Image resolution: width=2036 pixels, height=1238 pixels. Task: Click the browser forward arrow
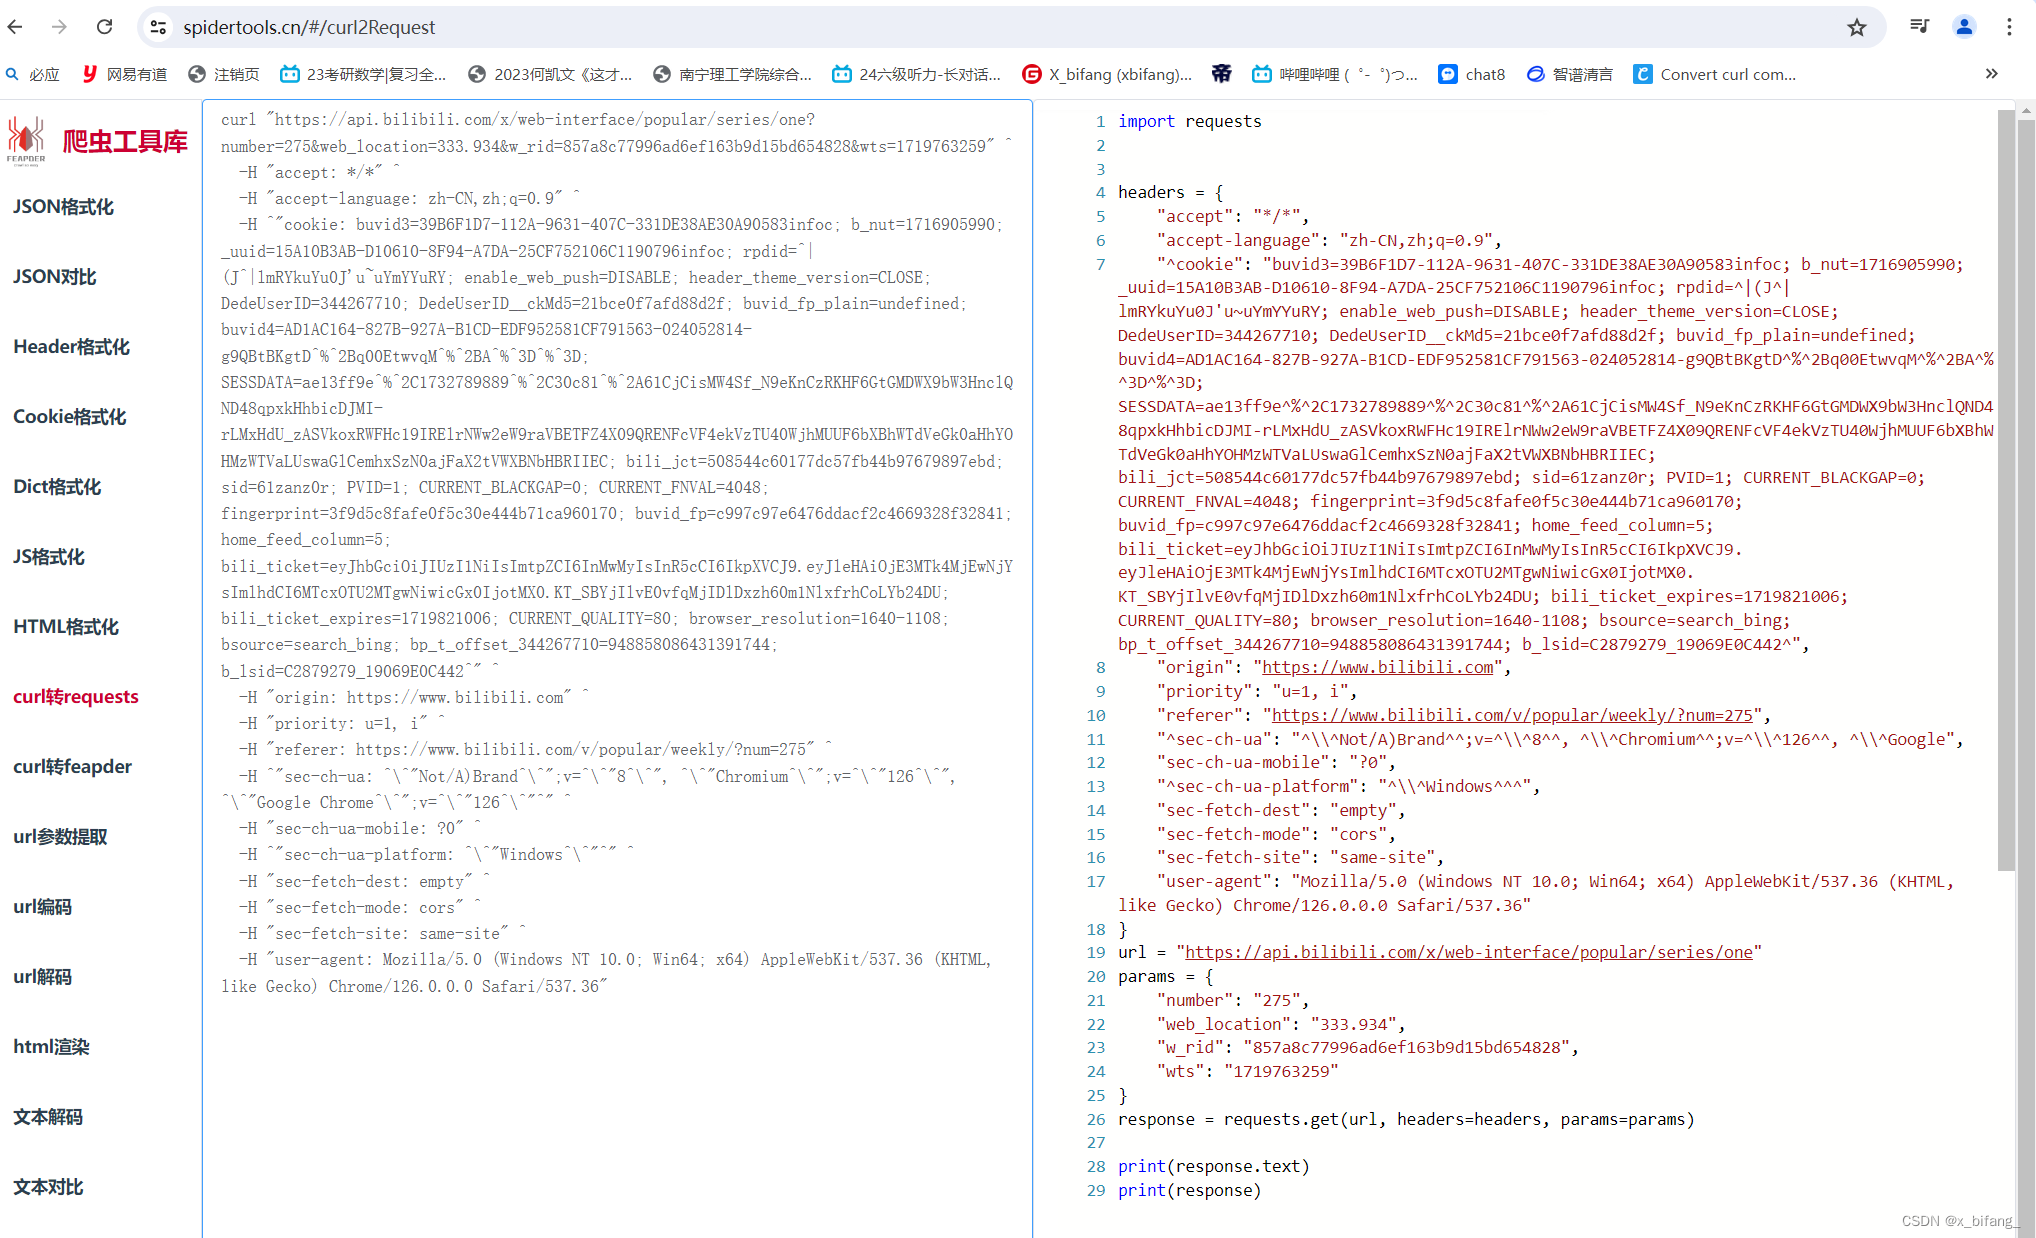coord(60,27)
